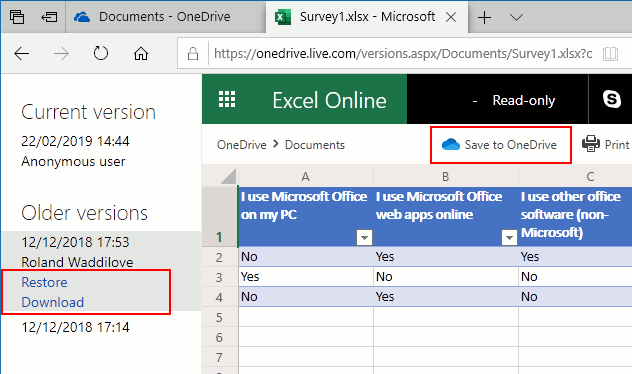Select older version 12/12/2018 17:14
This screenshot has height=374, width=632.
click(75, 327)
